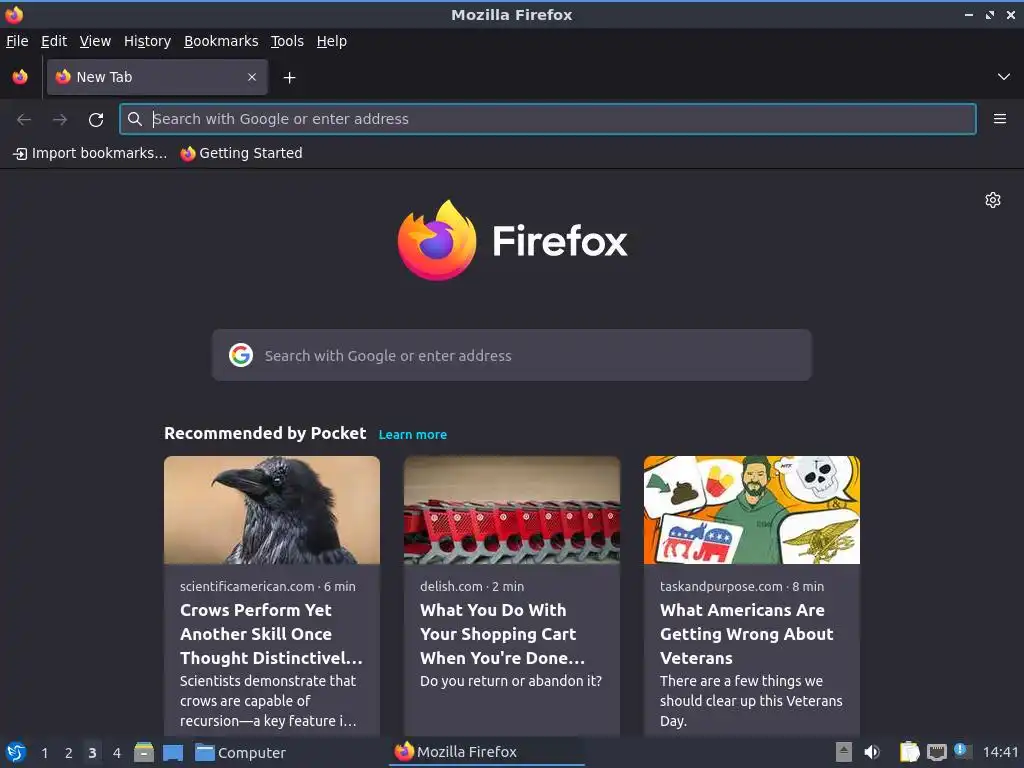Switch to workspace 3

click(92, 753)
